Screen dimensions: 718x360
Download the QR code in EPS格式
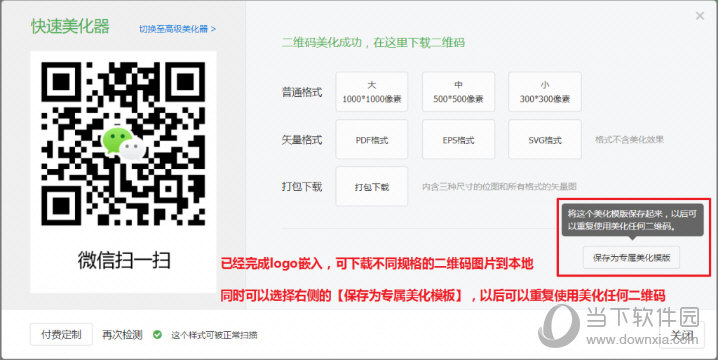pos(458,140)
